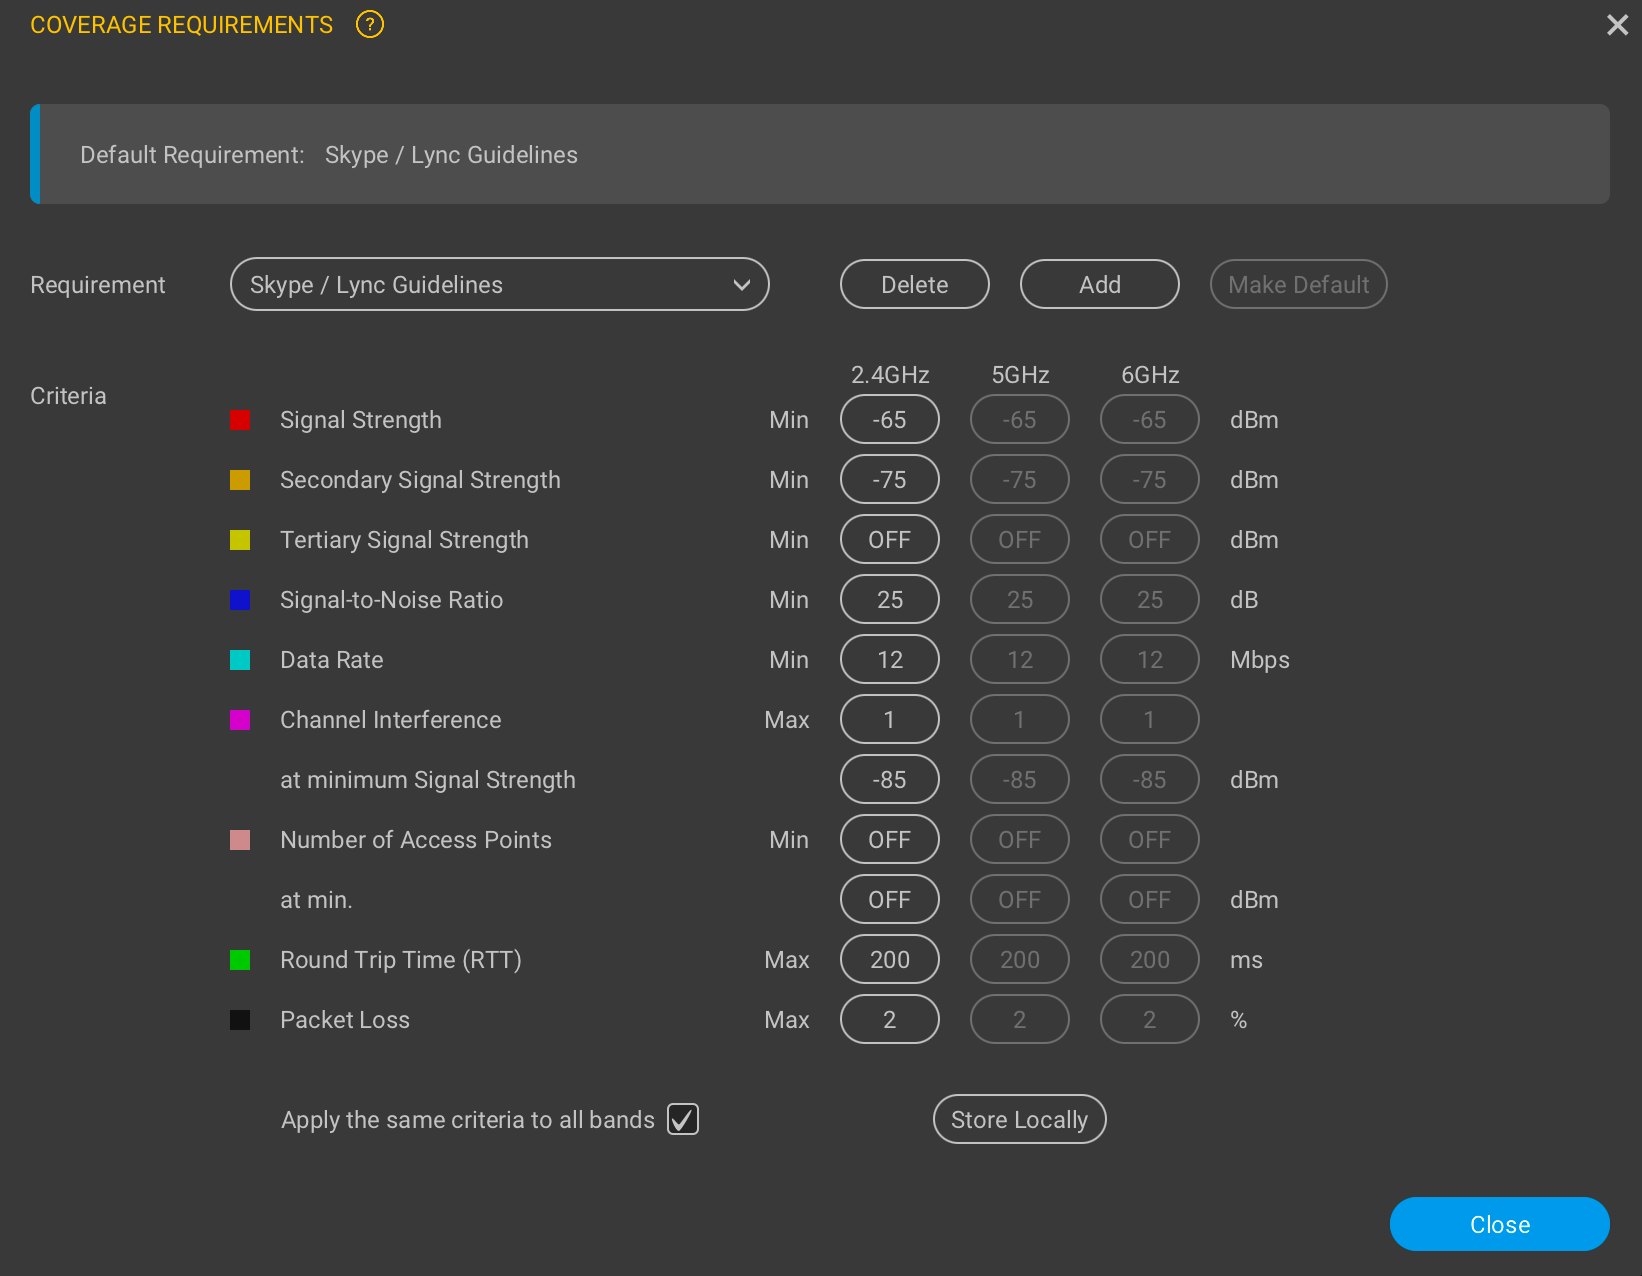The image size is (1642, 1276).
Task: Toggle Tertiary Signal Strength OFF for 2.4GHz
Action: coord(889,539)
